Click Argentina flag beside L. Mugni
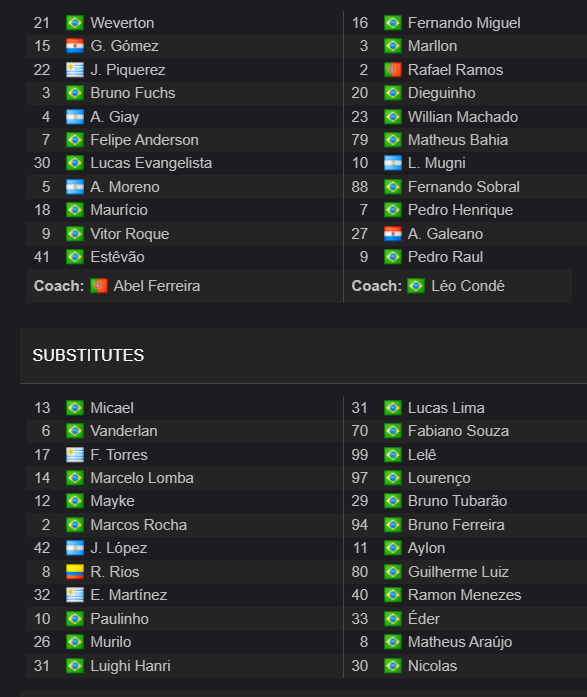The image size is (587, 697). (x=393, y=163)
